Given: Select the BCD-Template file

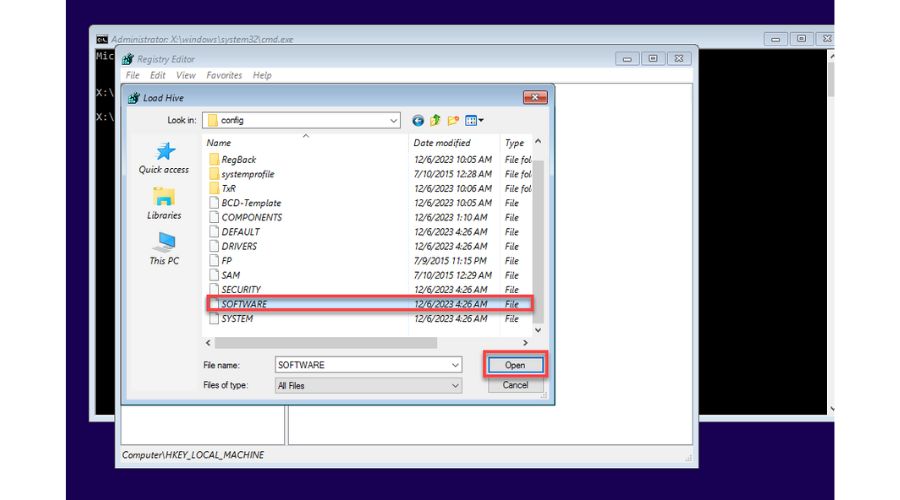Looking at the screenshot, I should (x=245, y=203).
